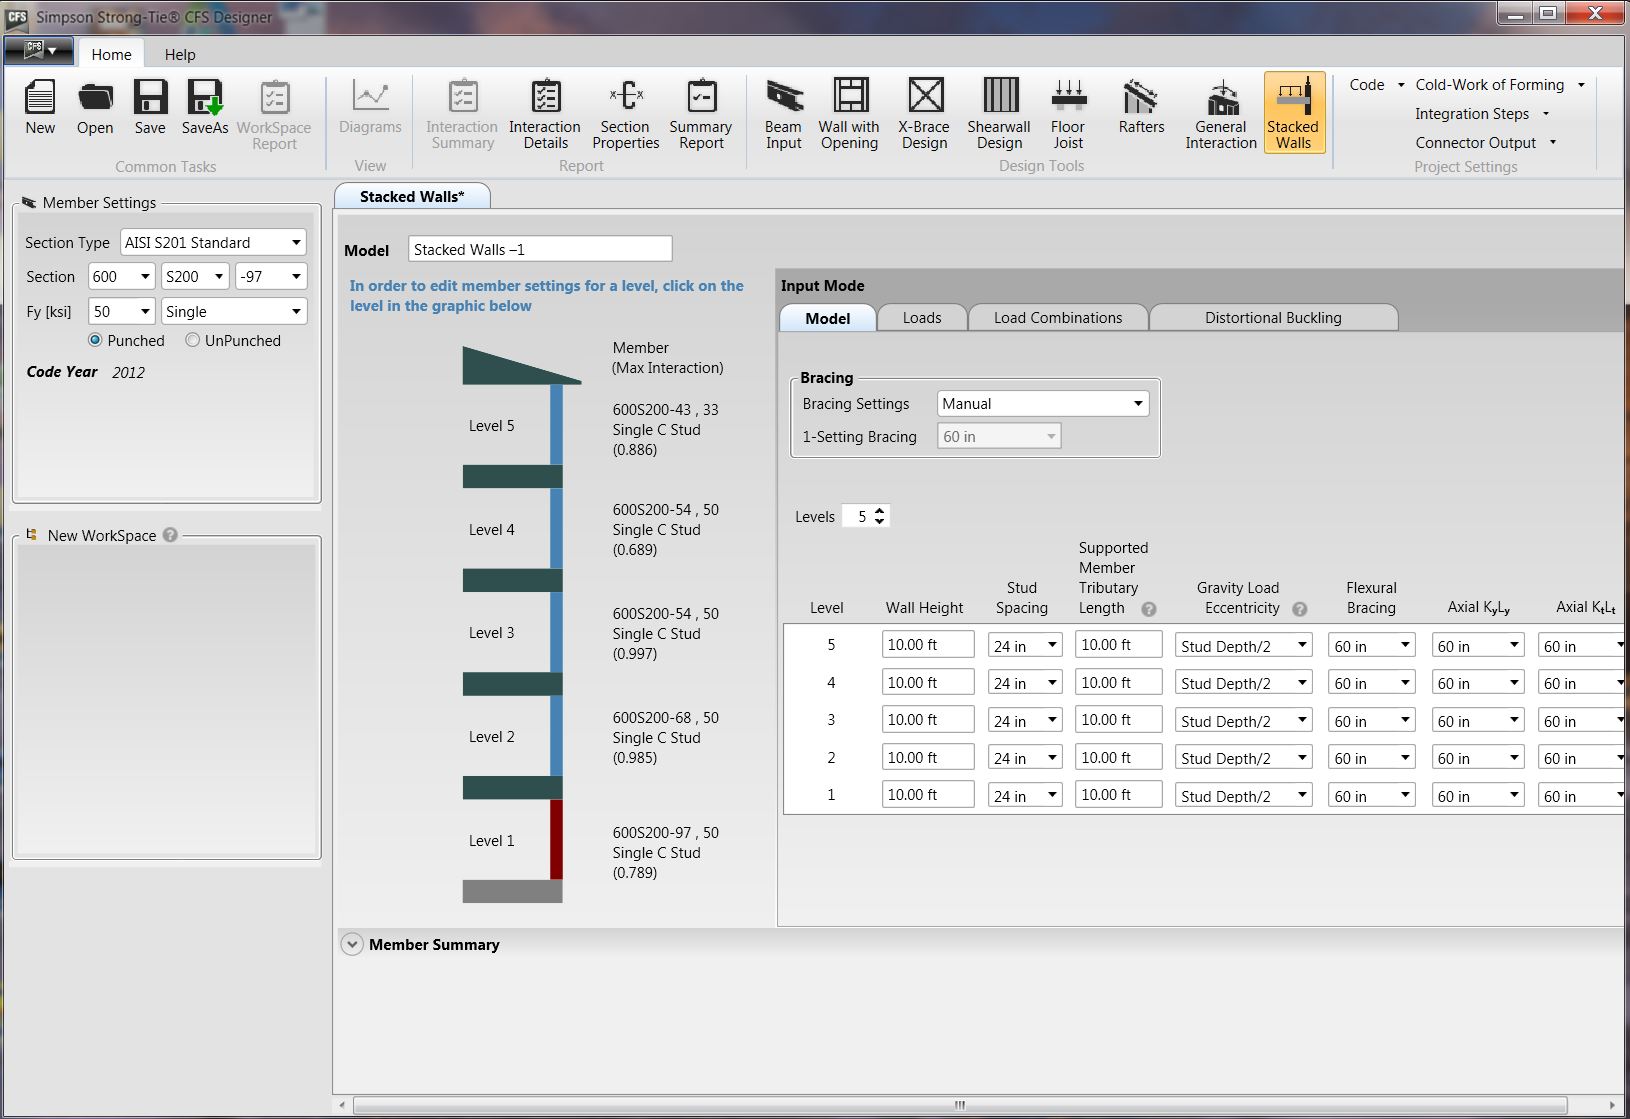Open the Beam Input tool
Viewport: 1630px width, 1119px height.
pos(783,112)
